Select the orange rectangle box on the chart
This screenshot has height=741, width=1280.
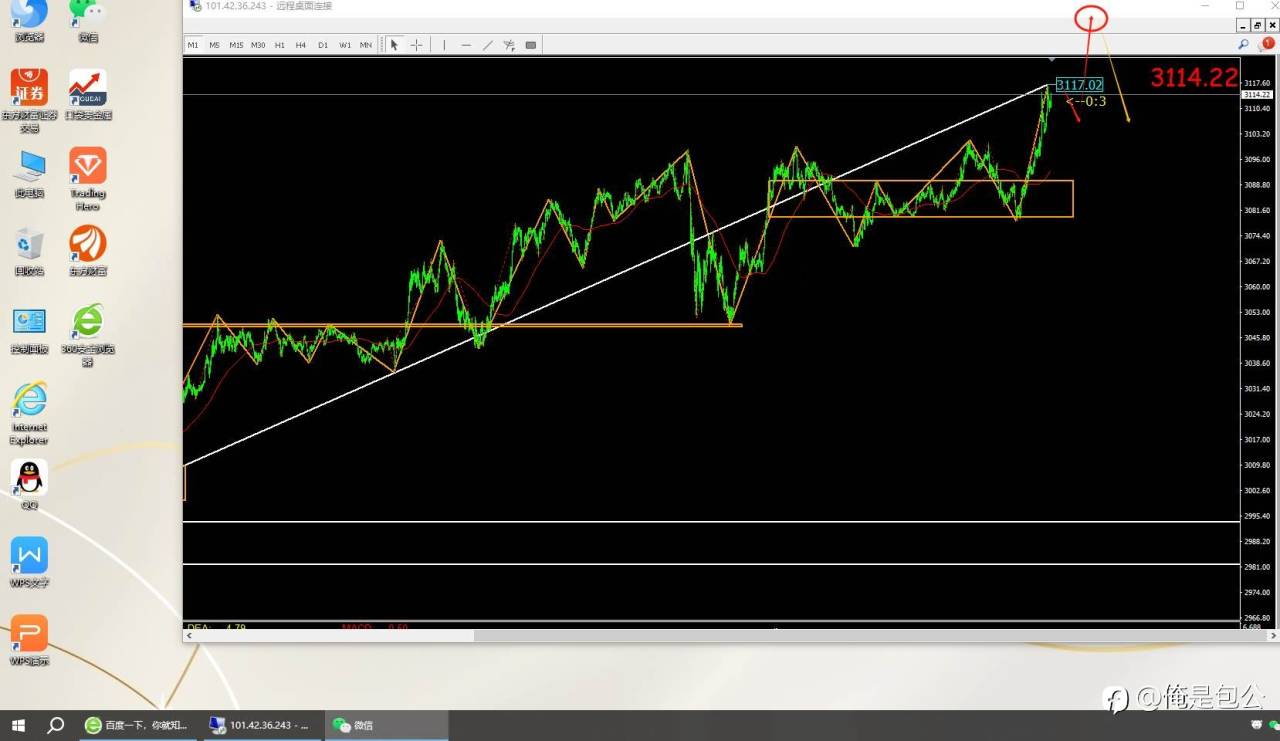(920, 198)
